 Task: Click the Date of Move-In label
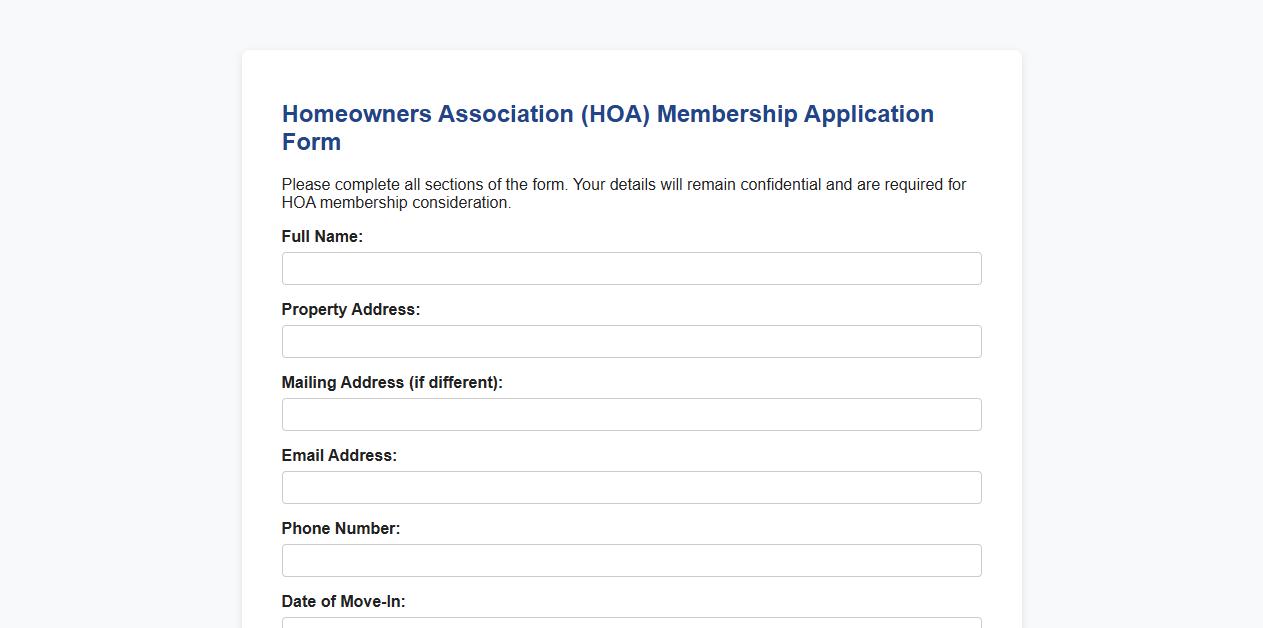tap(344, 601)
